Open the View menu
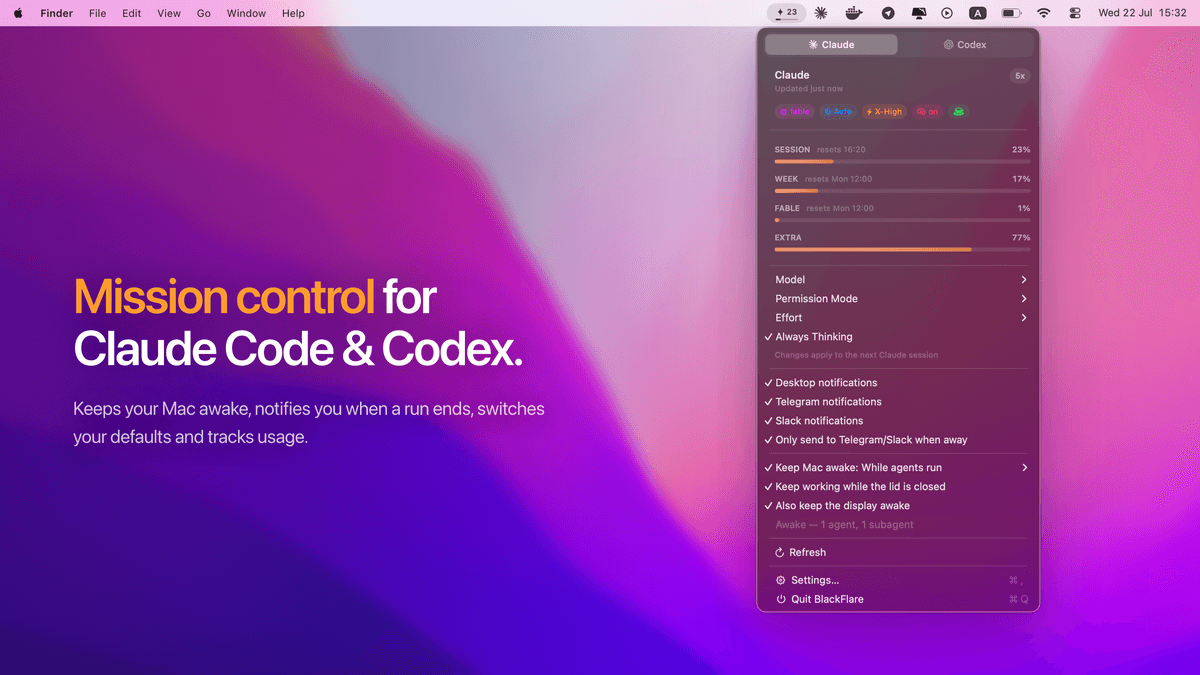 coord(169,13)
